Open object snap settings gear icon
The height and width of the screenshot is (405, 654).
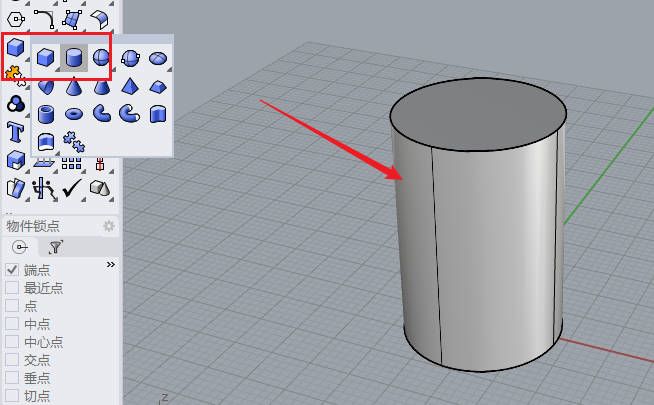point(109,226)
